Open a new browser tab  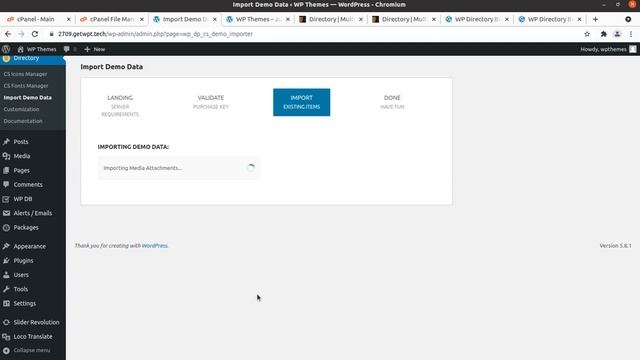[595, 19]
